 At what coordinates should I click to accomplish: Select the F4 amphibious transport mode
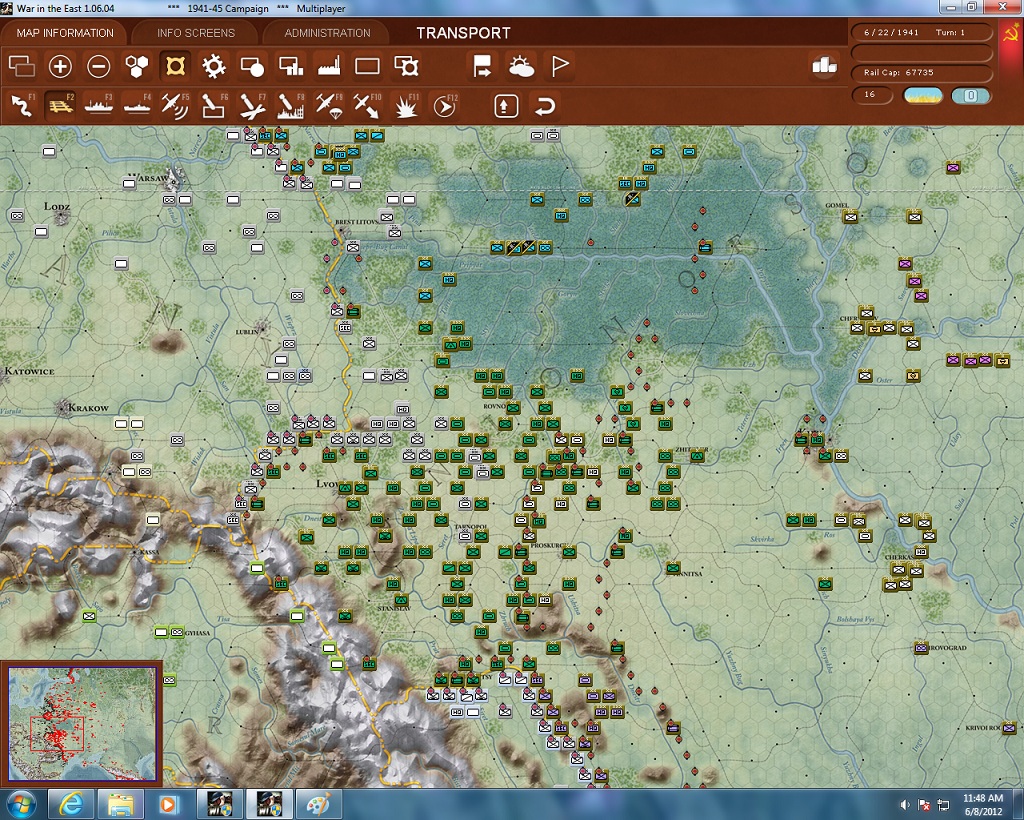(136, 106)
